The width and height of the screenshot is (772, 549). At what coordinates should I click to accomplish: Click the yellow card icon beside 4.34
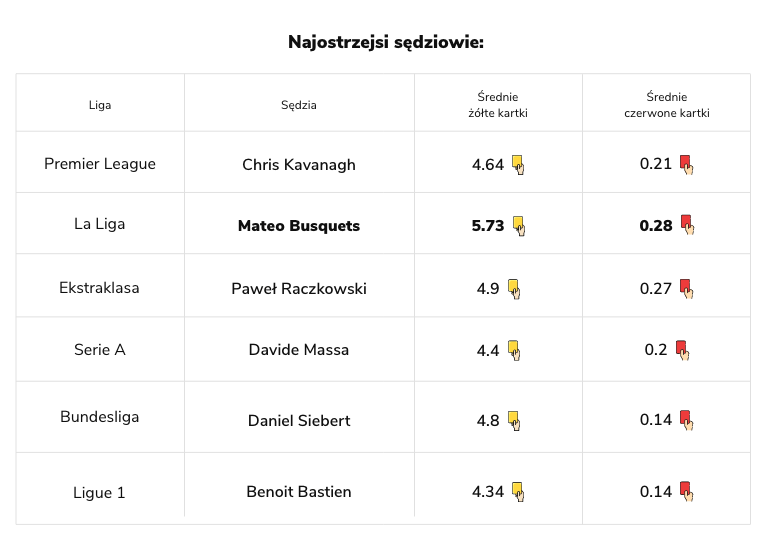pos(518,491)
